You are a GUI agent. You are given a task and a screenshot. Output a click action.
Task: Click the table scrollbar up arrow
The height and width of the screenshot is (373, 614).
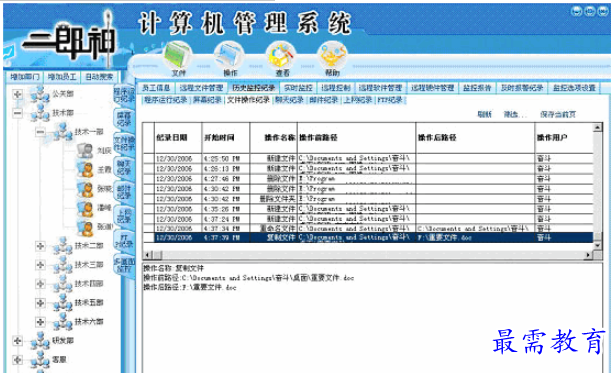click(597, 127)
